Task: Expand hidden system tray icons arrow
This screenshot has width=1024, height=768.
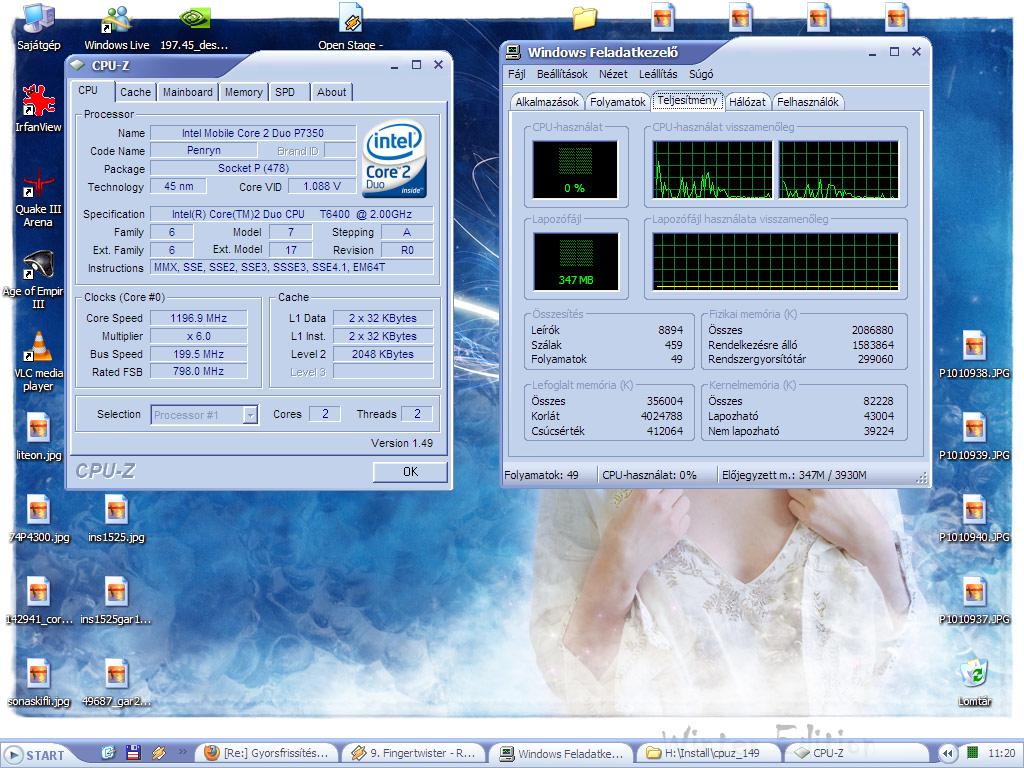Action: click(x=948, y=753)
